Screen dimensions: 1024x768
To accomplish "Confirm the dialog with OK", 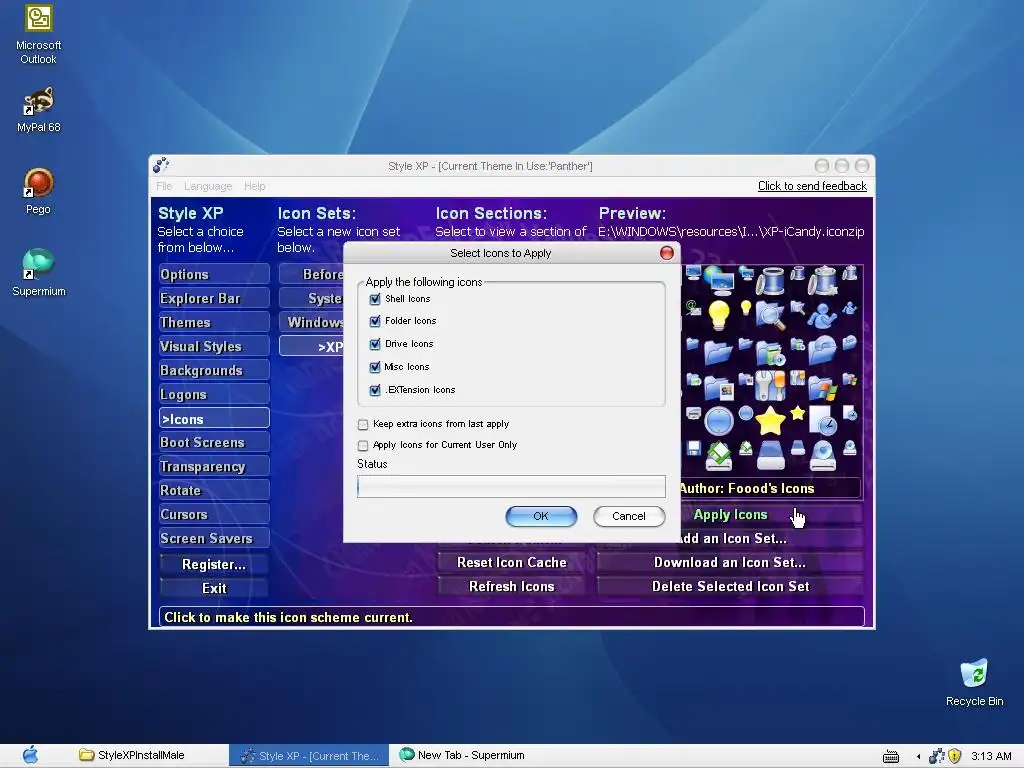I will 541,516.
